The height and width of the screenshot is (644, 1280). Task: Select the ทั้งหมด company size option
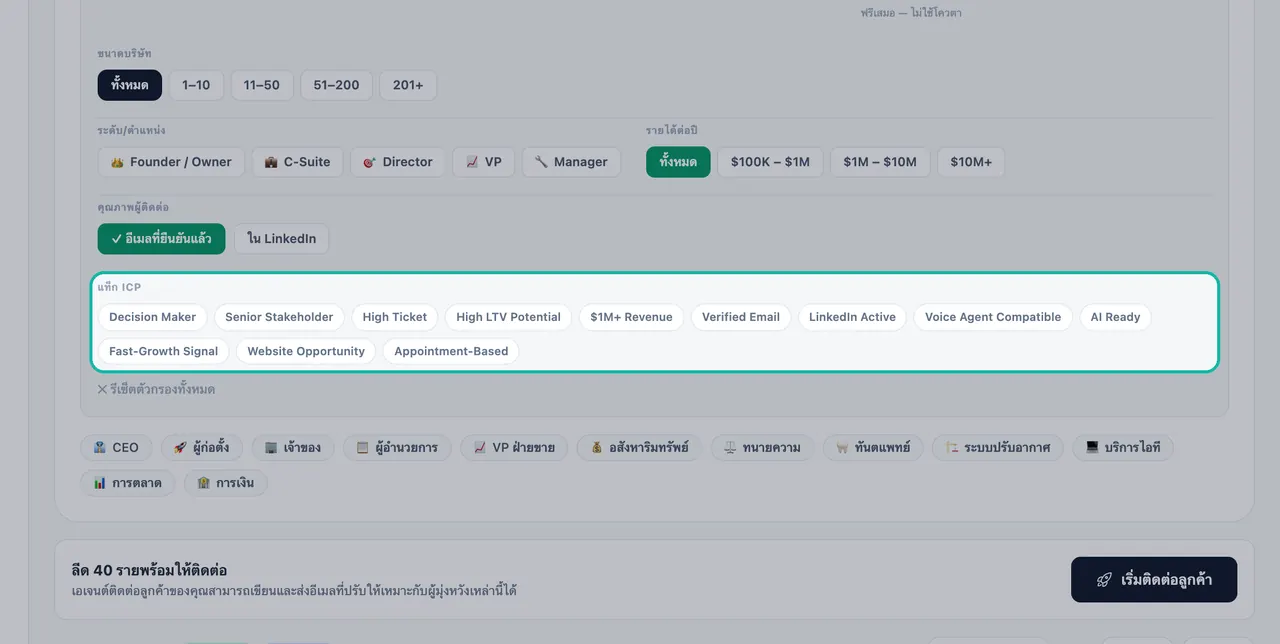[x=130, y=85]
